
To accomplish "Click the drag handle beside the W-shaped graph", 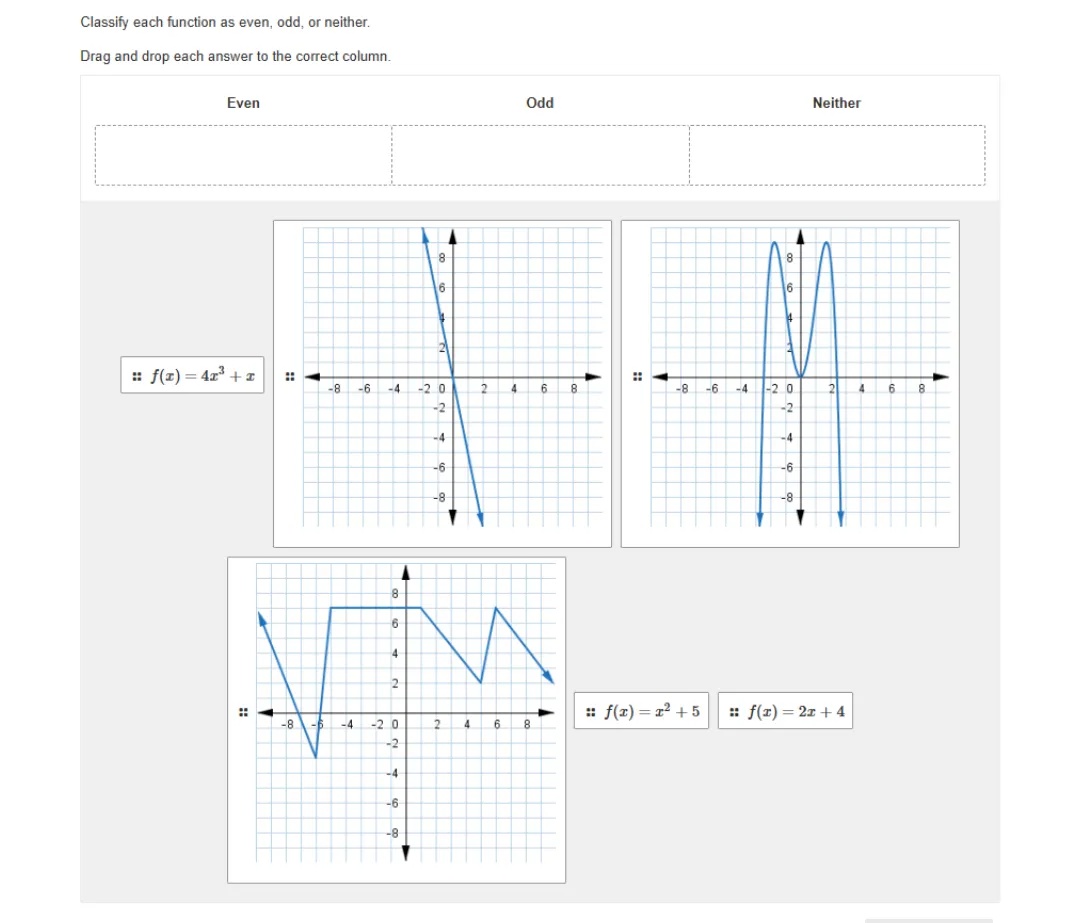I will coord(637,376).
